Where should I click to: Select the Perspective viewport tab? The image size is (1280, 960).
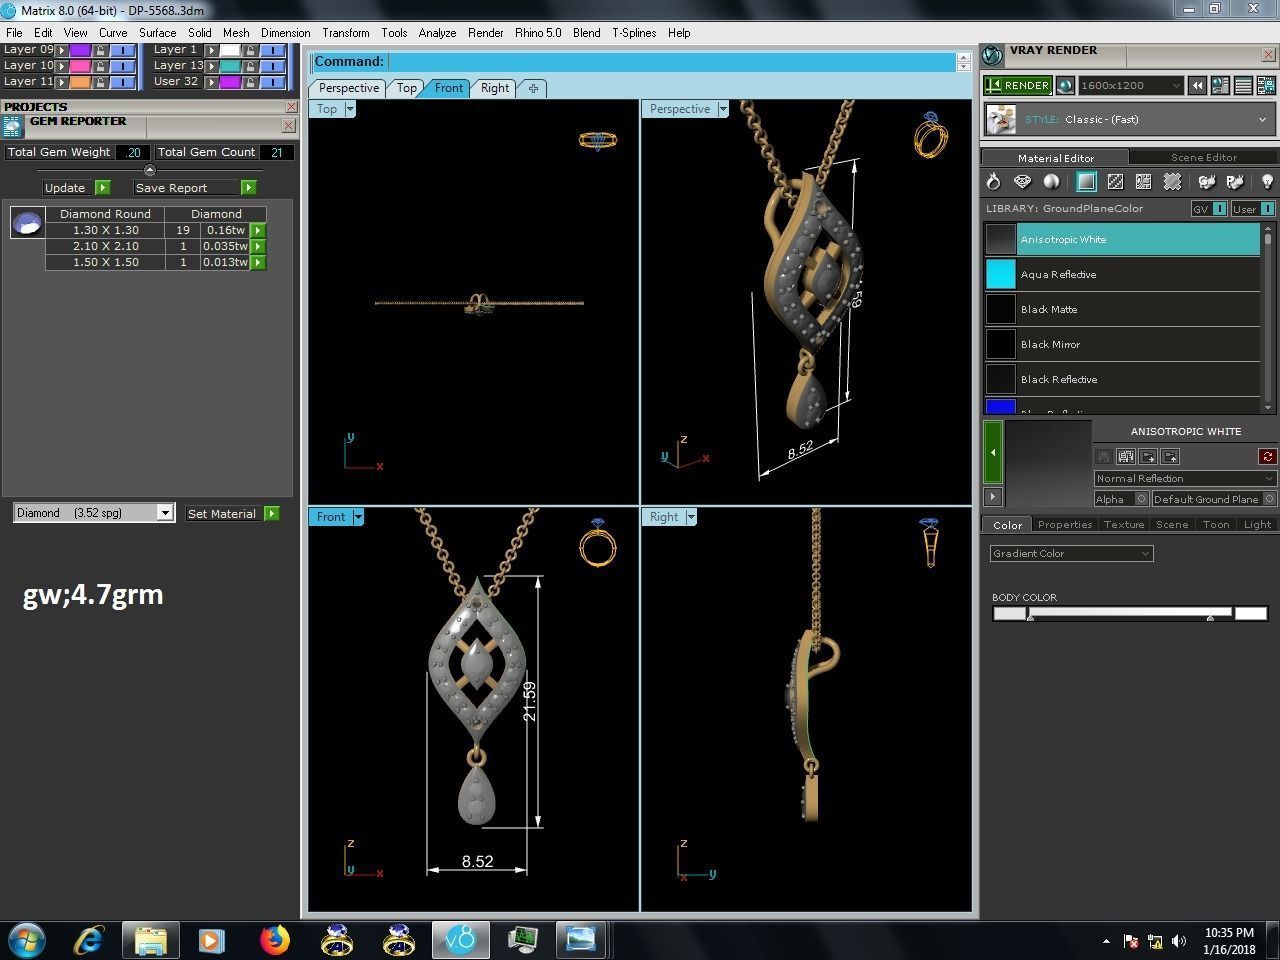point(349,88)
